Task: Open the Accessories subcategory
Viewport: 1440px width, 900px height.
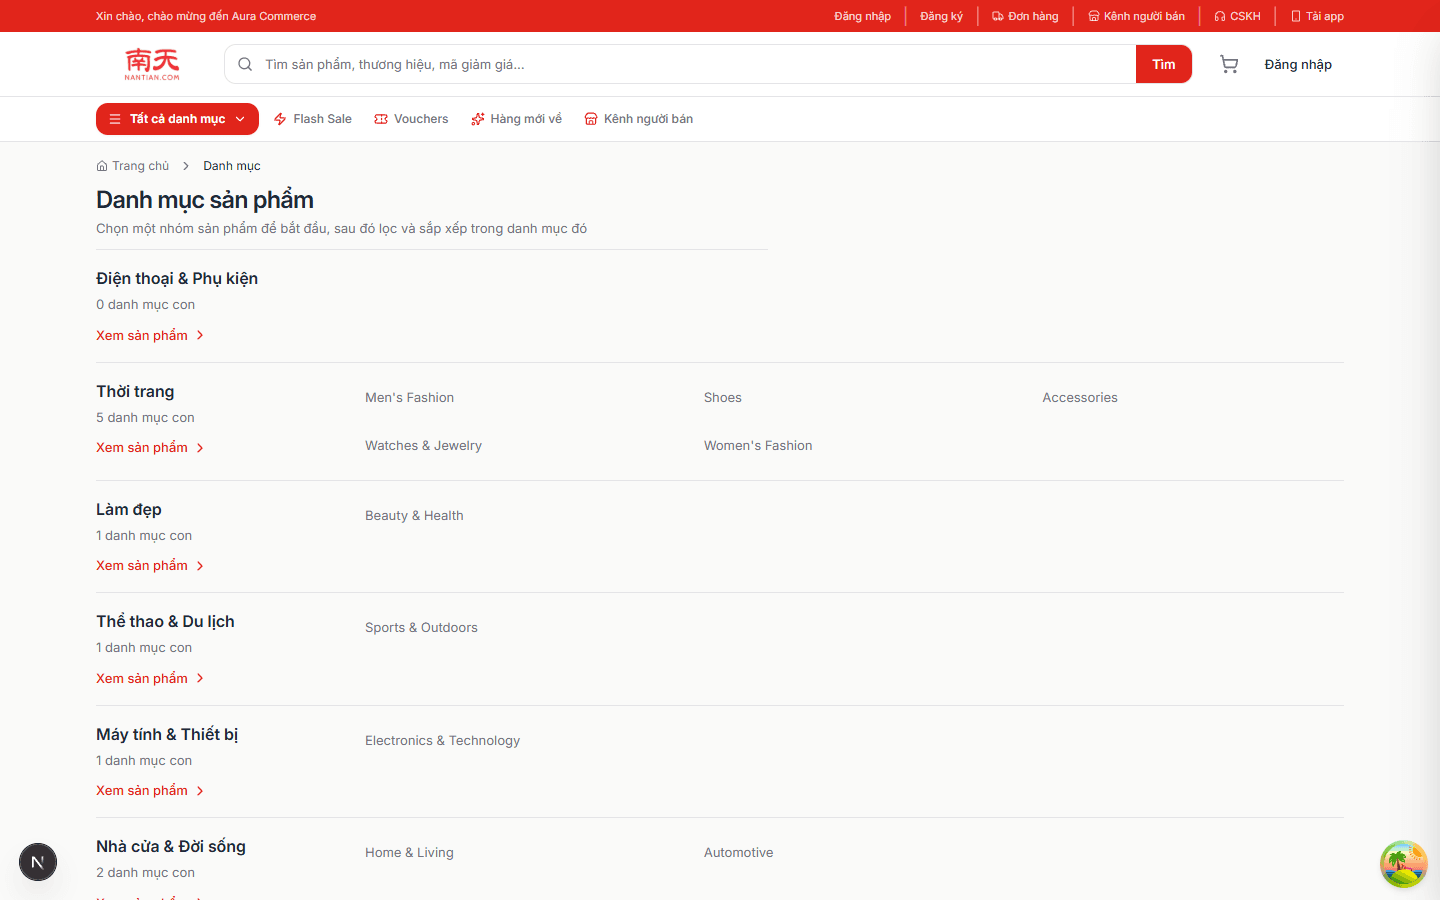Action: tap(1080, 398)
